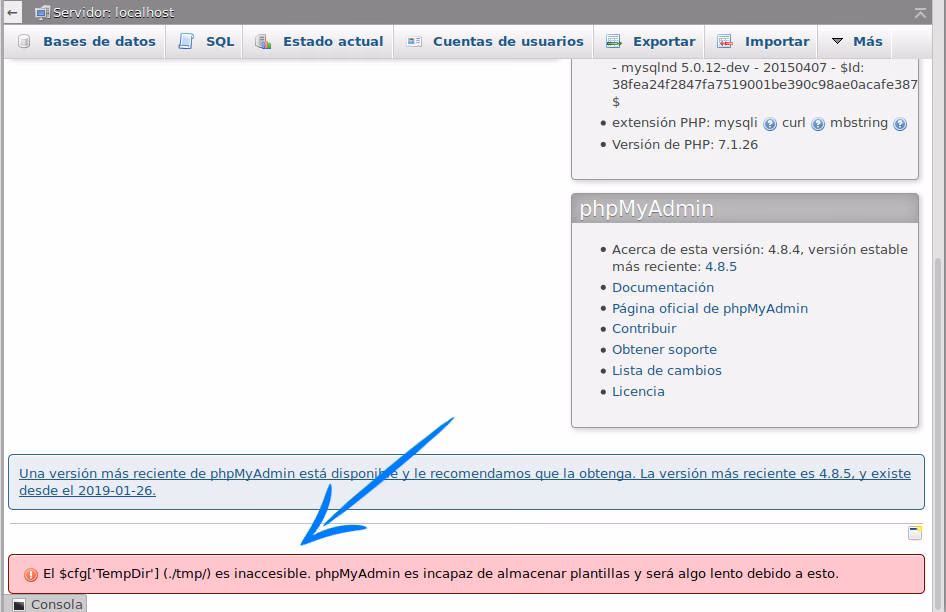Go to the Importar tab
The width and height of the screenshot is (946, 612).
pyautogui.click(x=763, y=42)
